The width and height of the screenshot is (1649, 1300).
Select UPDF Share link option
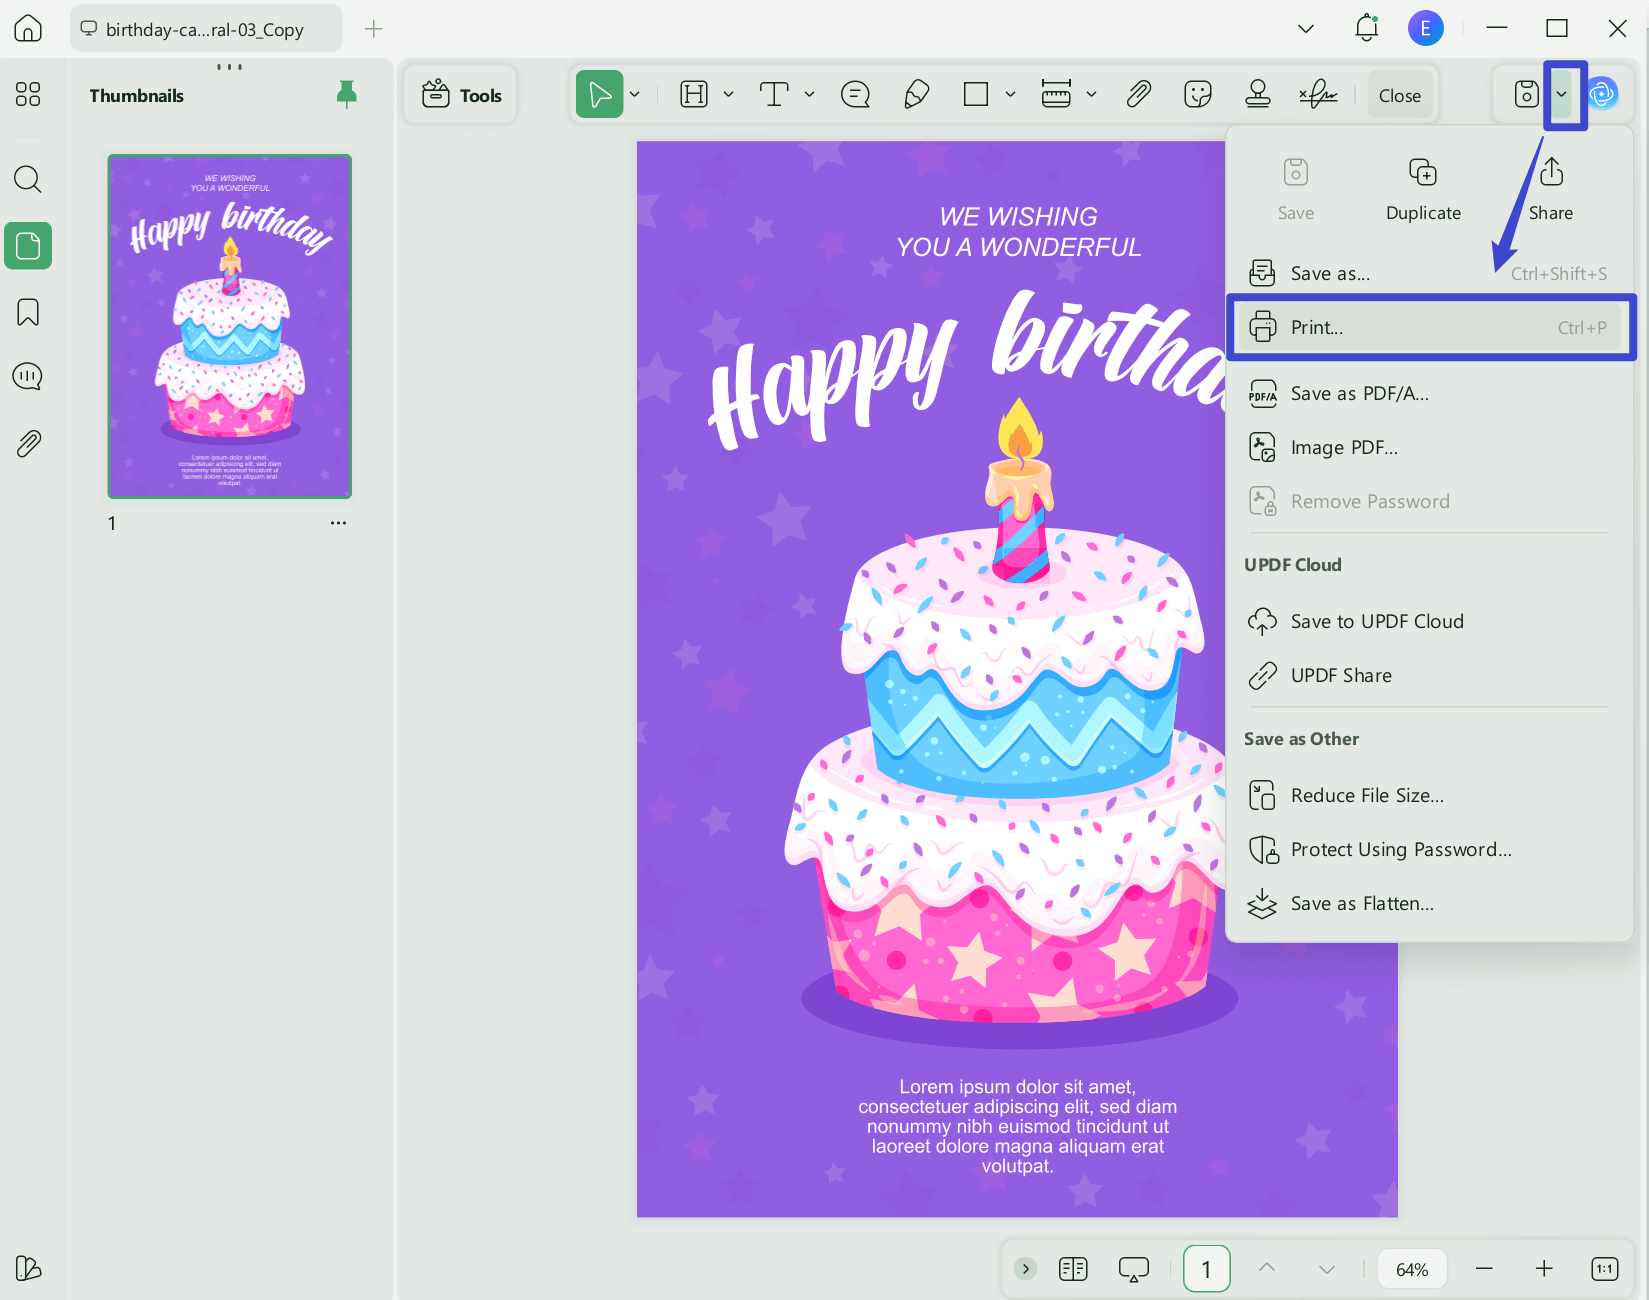click(x=1428, y=675)
